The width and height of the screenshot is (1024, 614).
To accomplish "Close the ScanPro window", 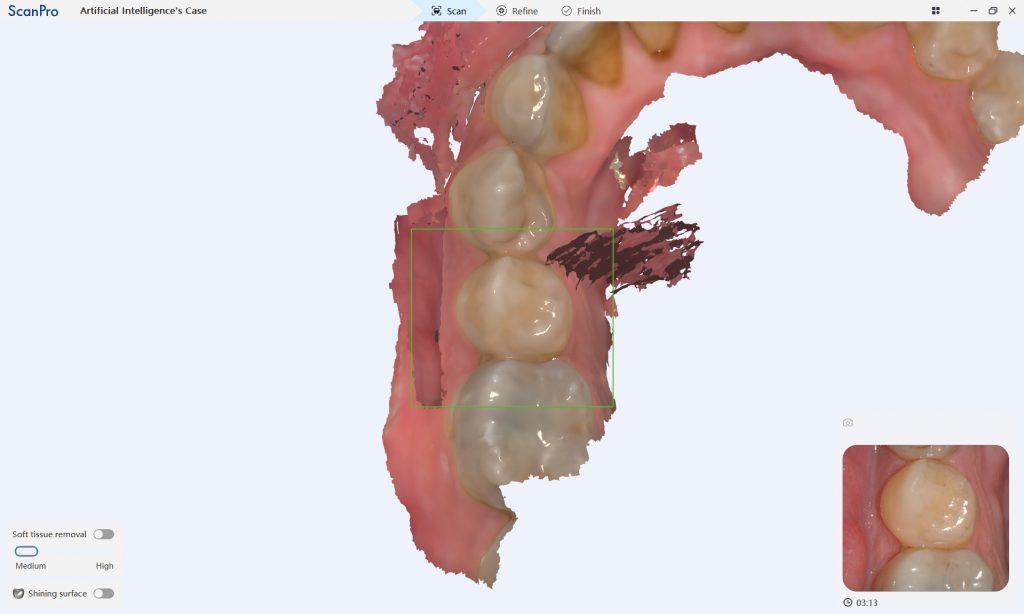I will tap(1012, 11).
